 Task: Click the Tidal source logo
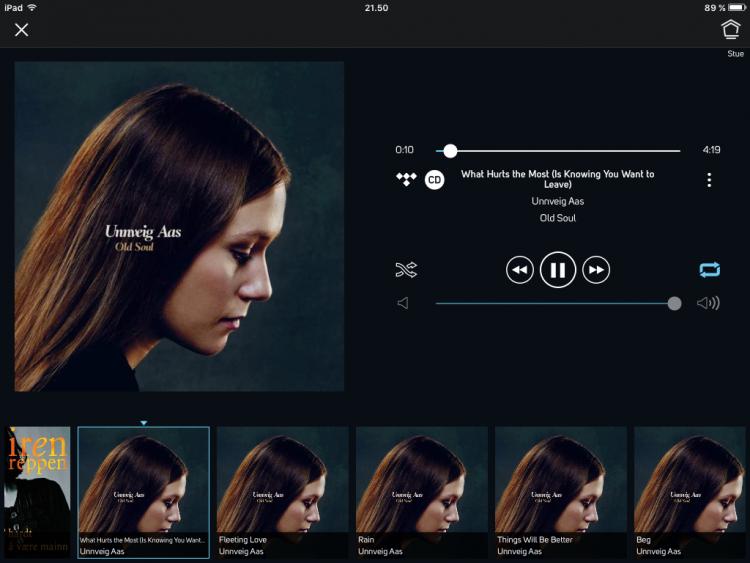(x=406, y=179)
